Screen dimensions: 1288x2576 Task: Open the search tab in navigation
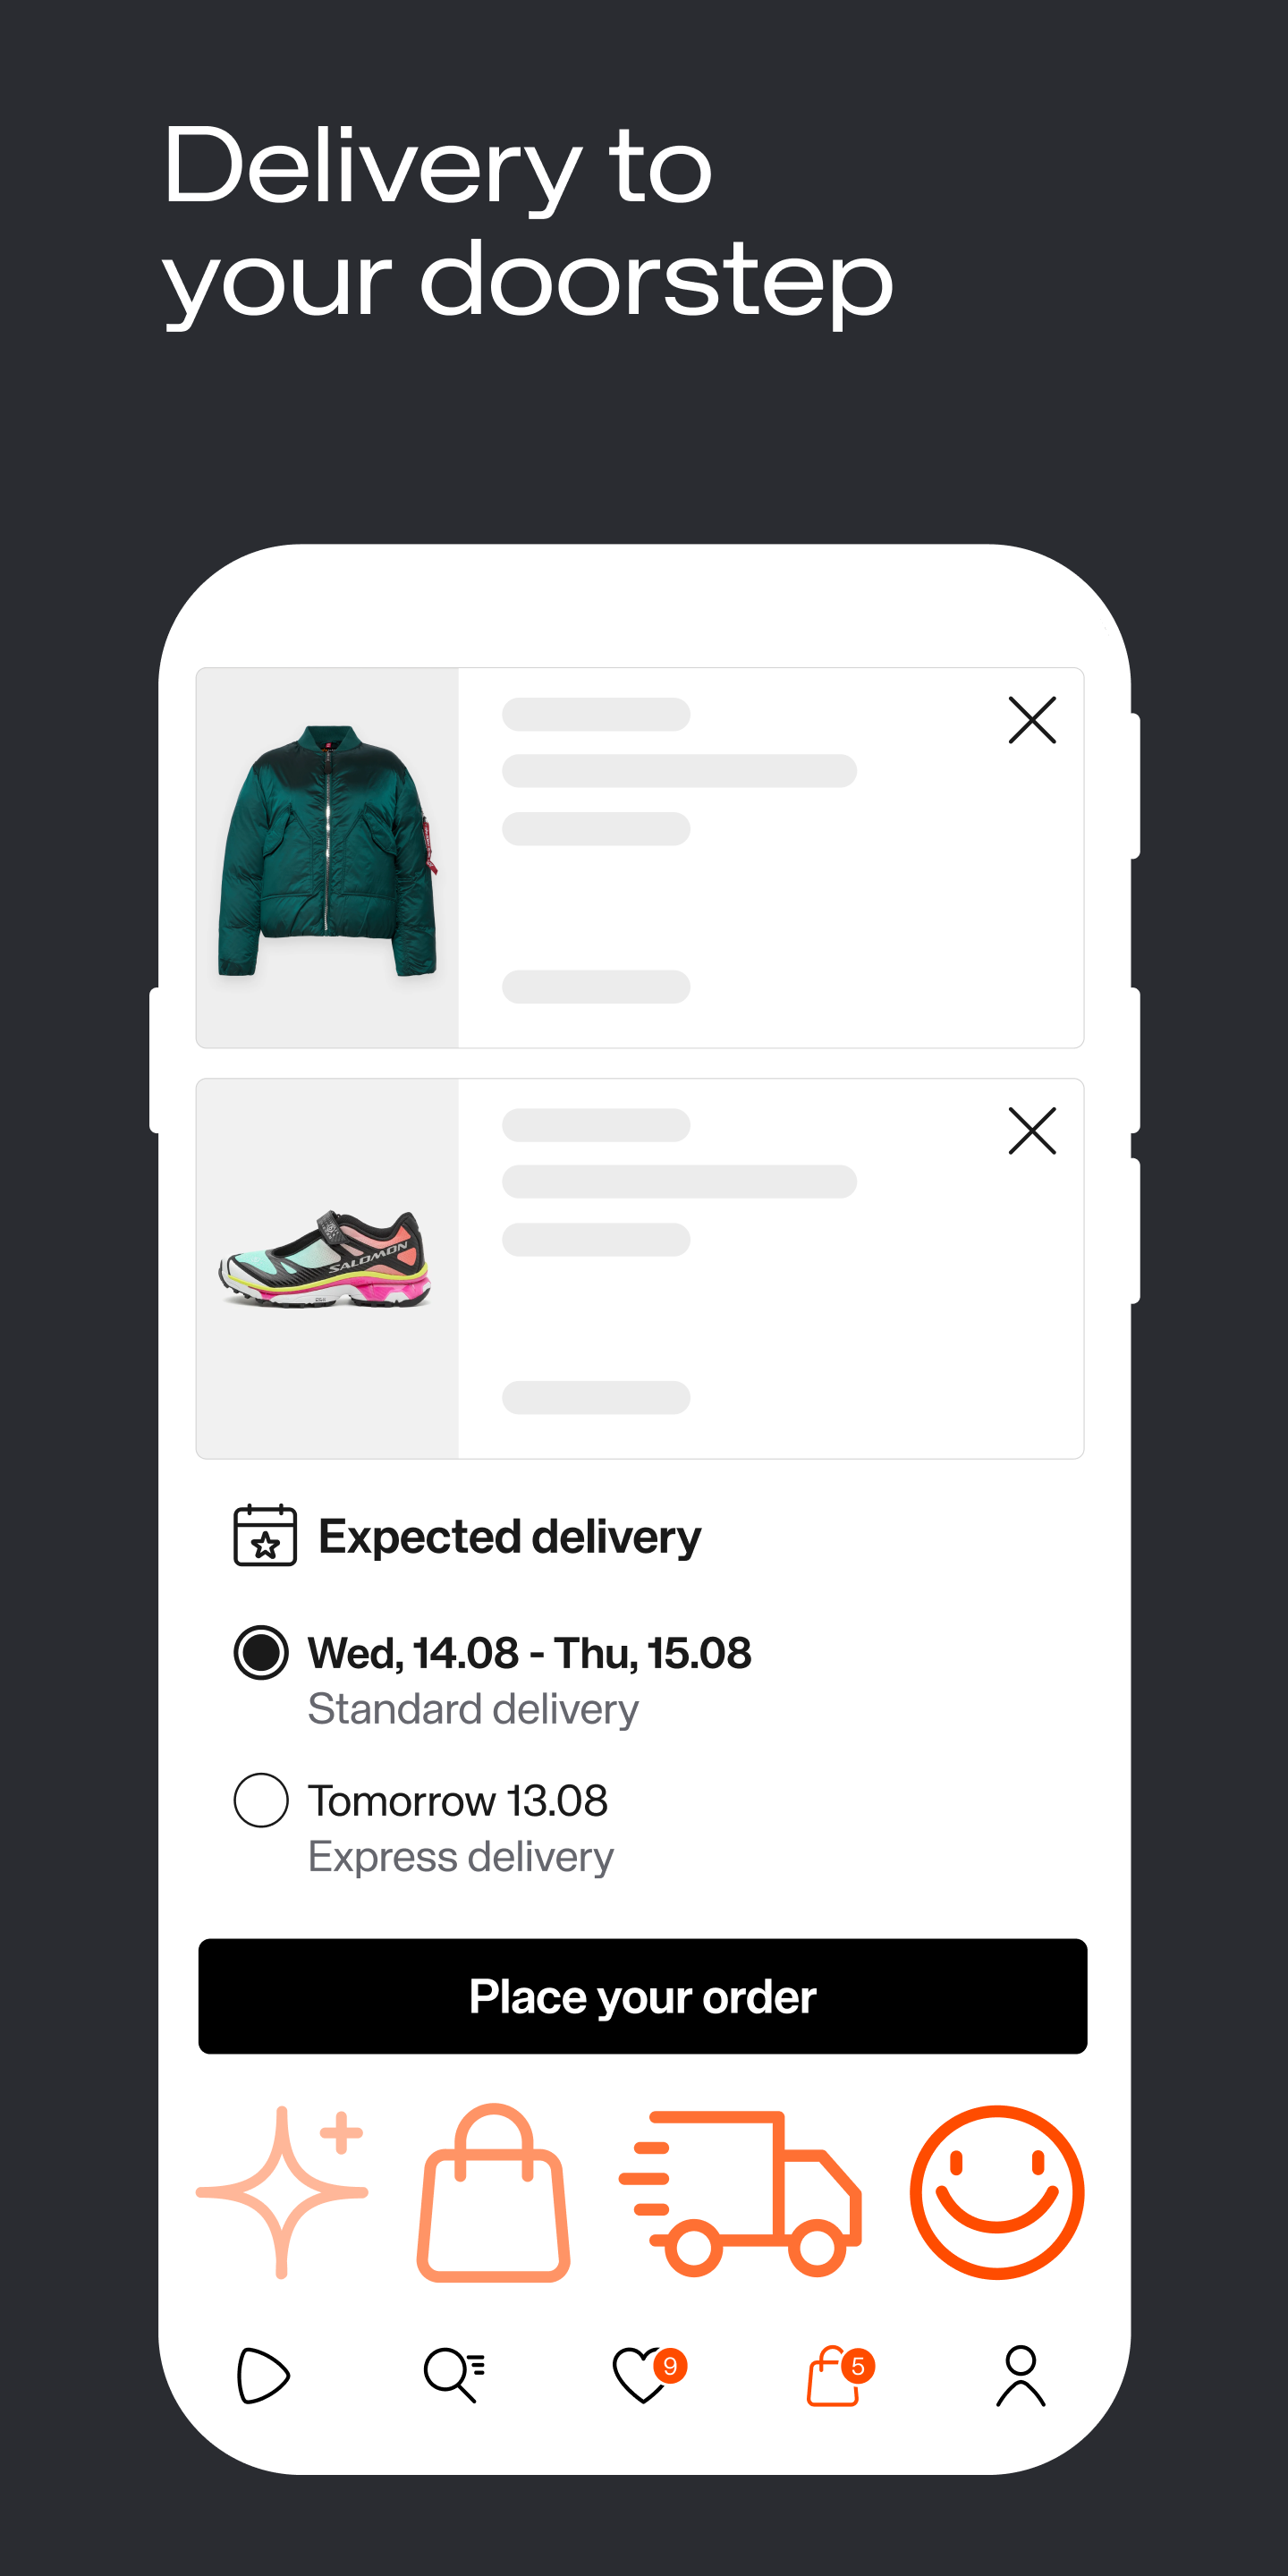point(453,2374)
